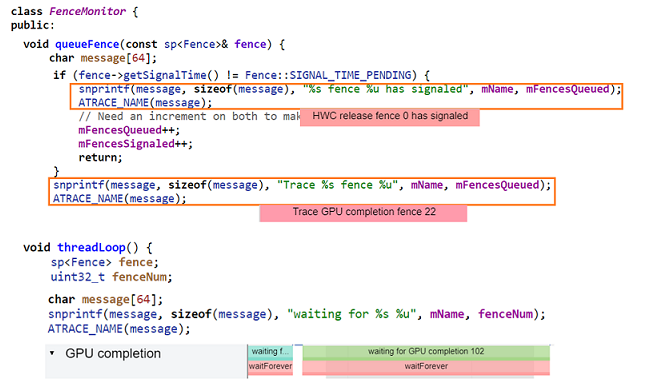Click the 'uint32_t fenceNum;' declaration
Viewport: 667px width, 387px height.
[111, 277]
